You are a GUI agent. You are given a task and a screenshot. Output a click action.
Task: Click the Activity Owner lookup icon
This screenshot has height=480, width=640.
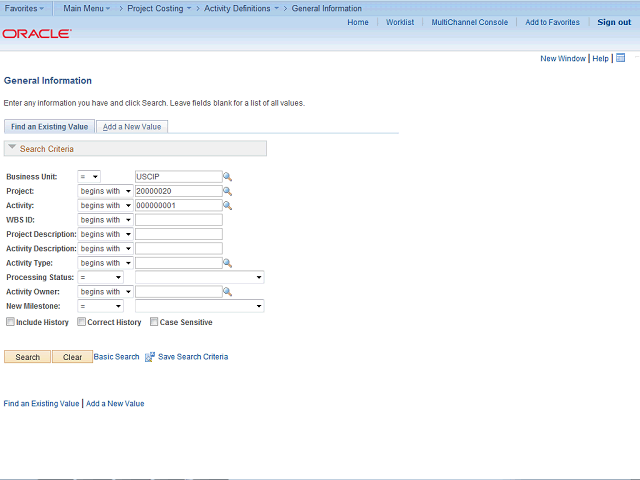click(227, 292)
